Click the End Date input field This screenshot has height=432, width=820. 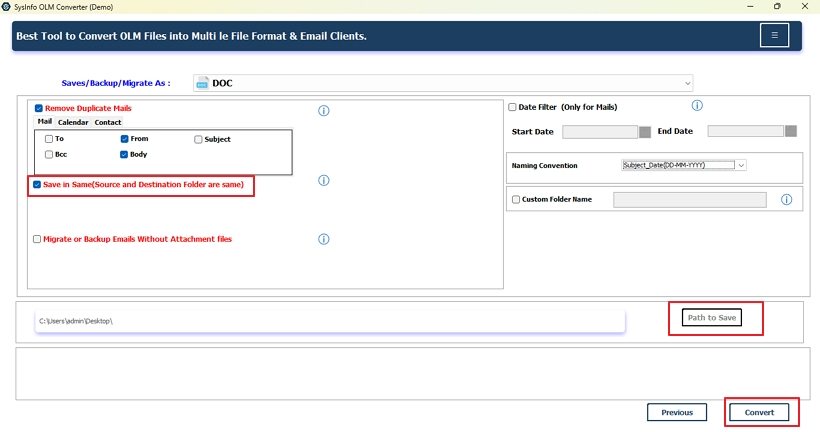click(746, 131)
